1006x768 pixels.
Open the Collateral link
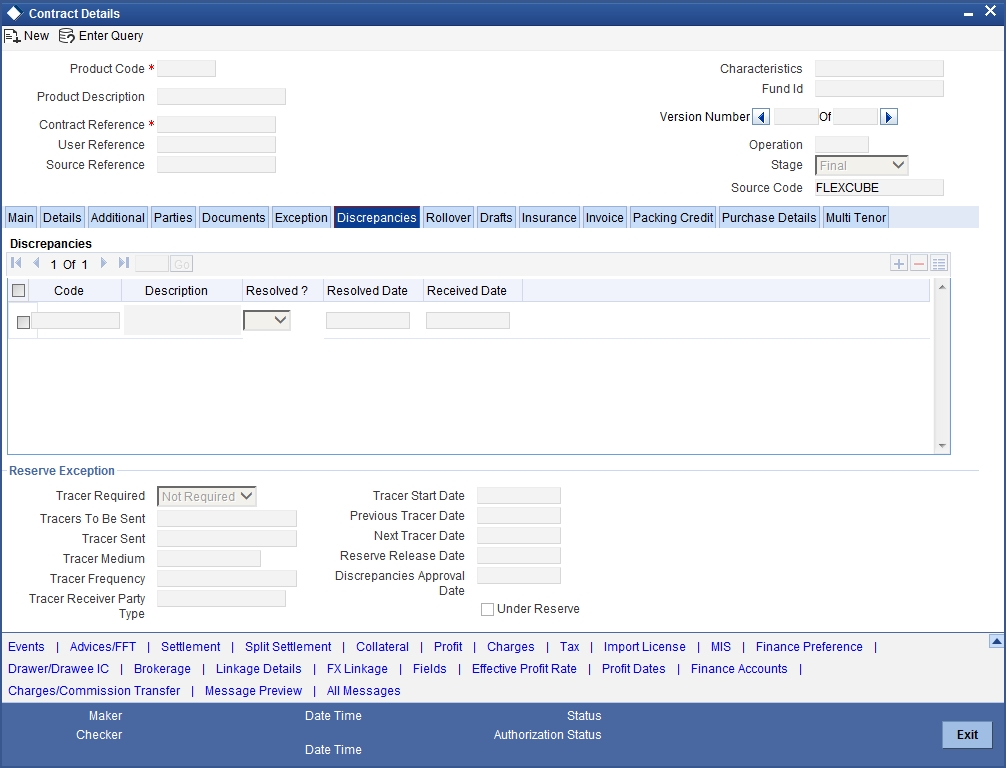click(382, 647)
